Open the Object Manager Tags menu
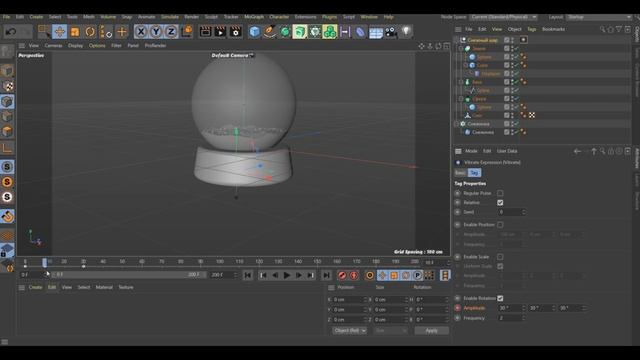The height and width of the screenshot is (360, 640). 531,29
